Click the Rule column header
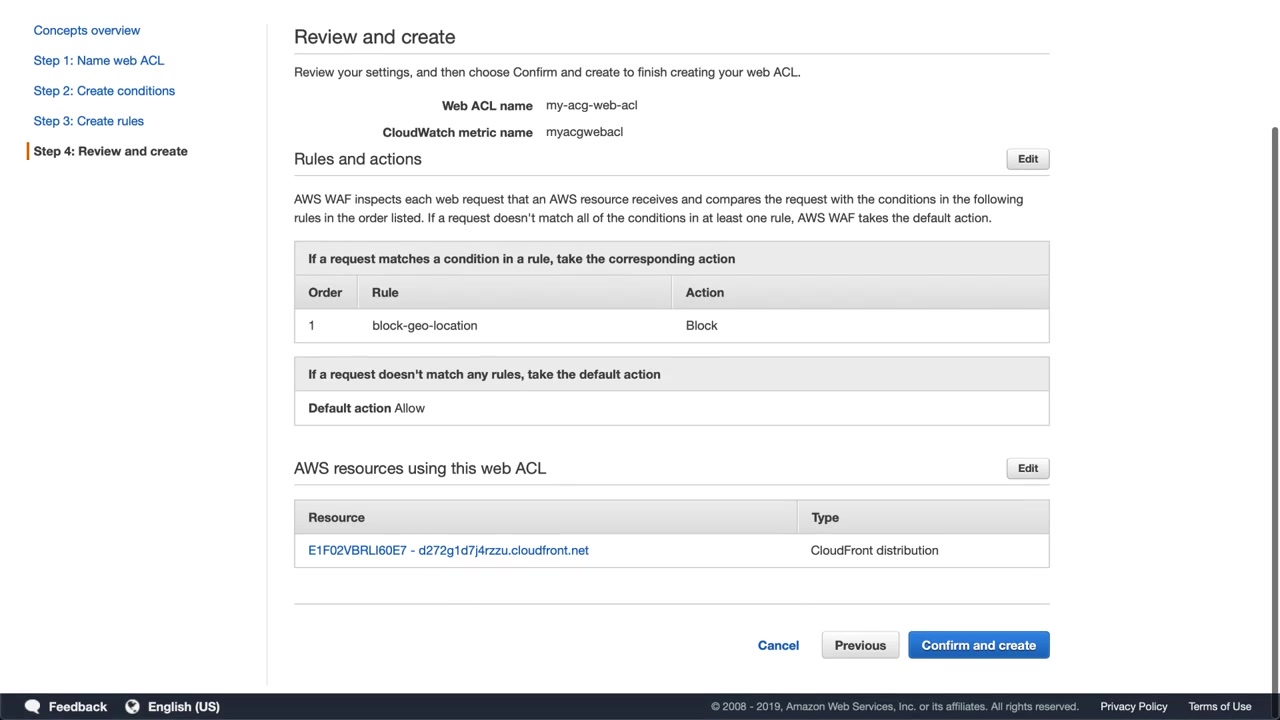The height and width of the screenshot is (720, 1280). point(385,292)
